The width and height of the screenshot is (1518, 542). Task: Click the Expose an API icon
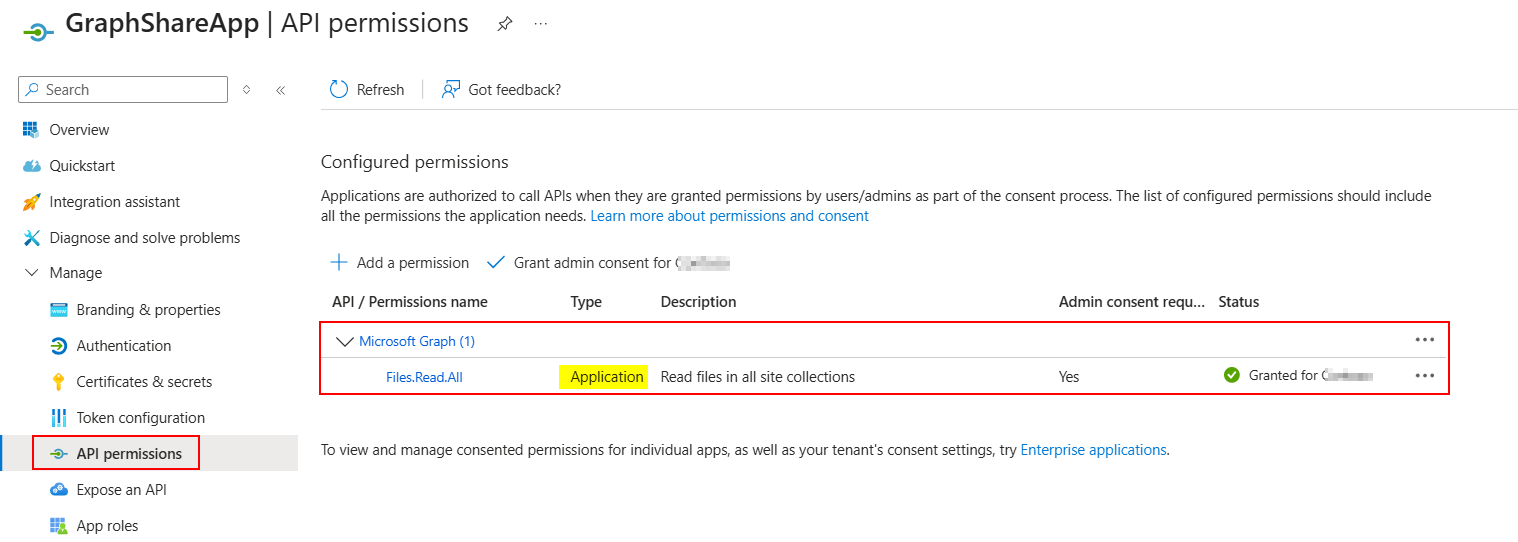(x=58, y=490)
